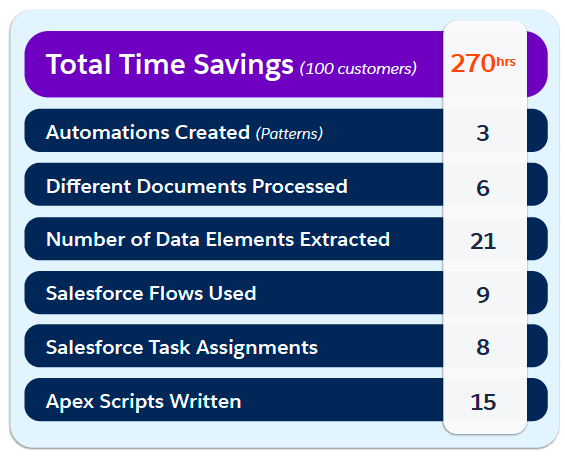Select the Apex Scripts Written value 15
Image resolution: width=565 pixels, height=459 pixels.
click(483, 402)
